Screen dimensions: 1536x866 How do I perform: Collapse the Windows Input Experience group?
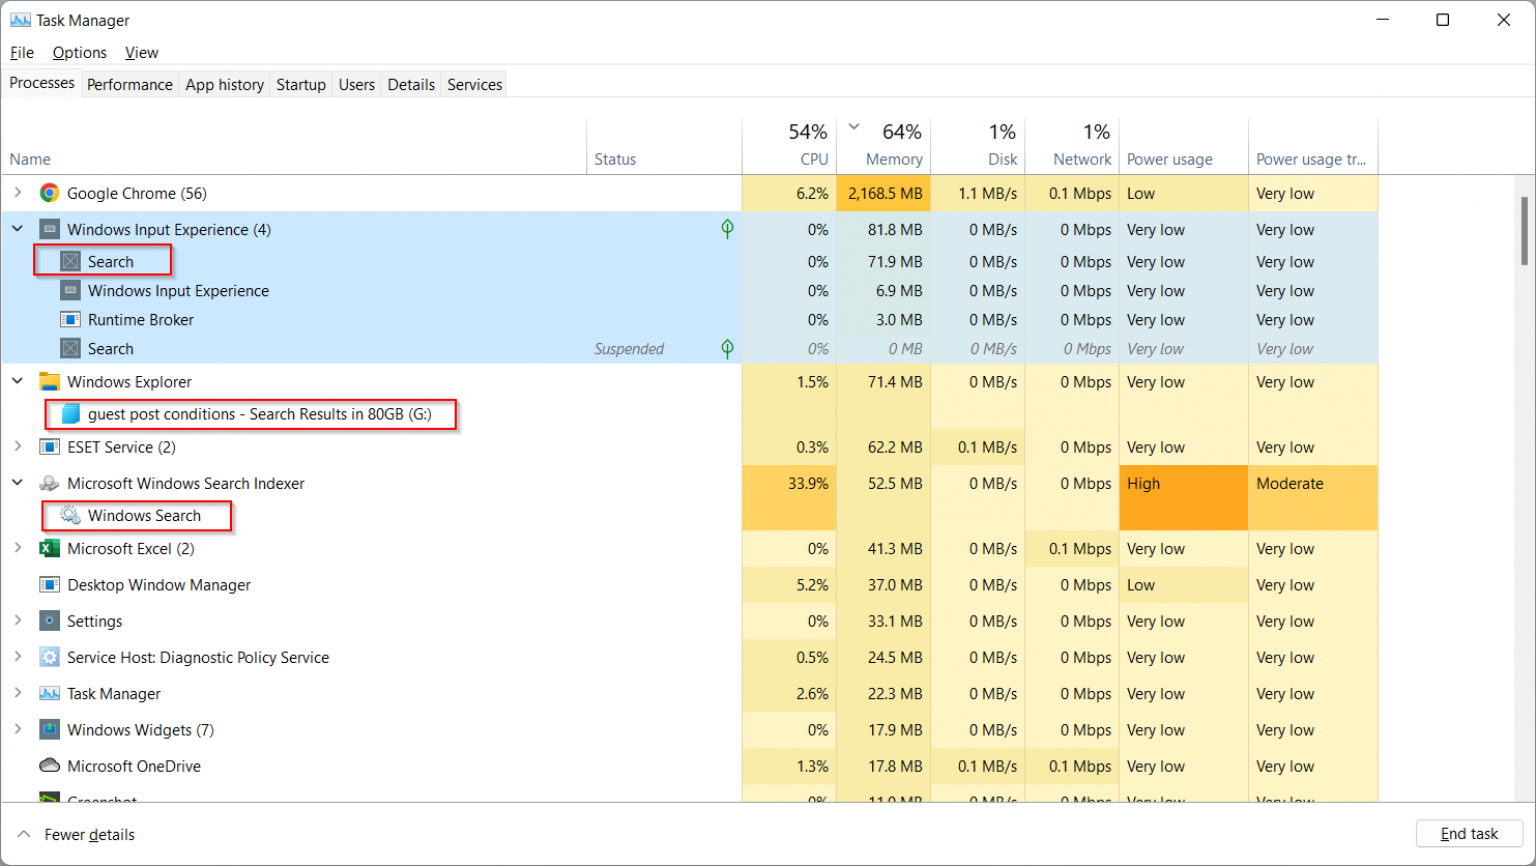[x=17, y=229]
